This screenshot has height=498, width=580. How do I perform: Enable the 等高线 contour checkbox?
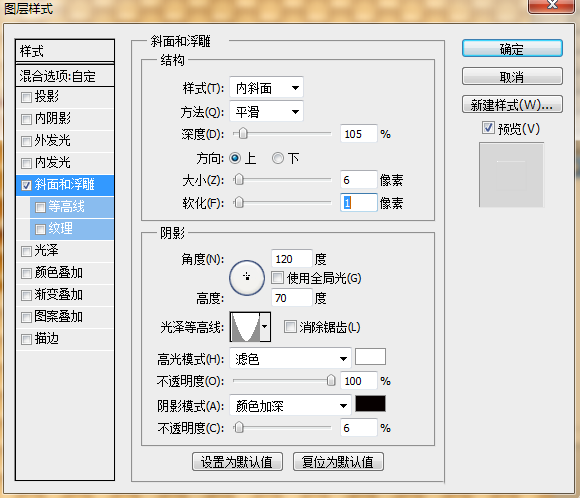click(x=40, y=207)
